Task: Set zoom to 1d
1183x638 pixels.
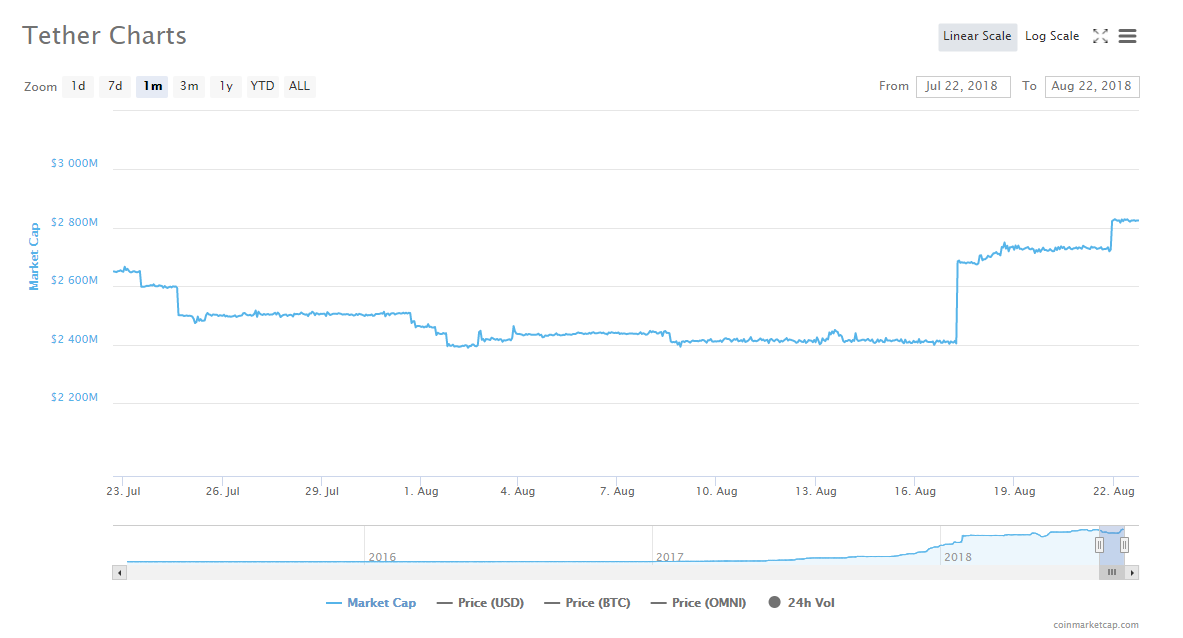Action: tap(78, 86)
